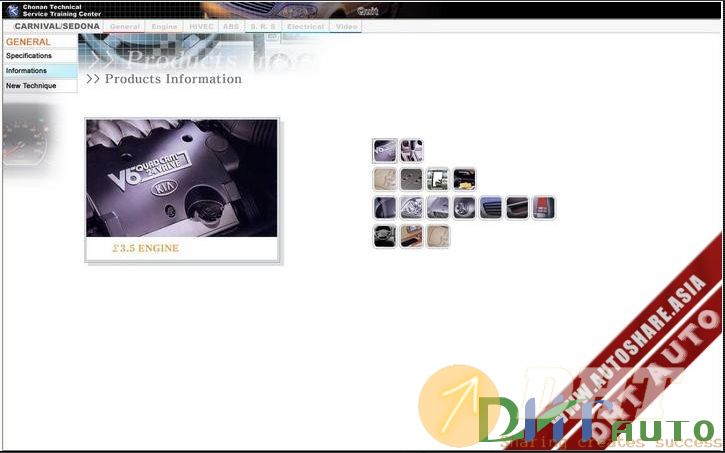Select the dark roof rail thumbnail

(x=517, y=208)
